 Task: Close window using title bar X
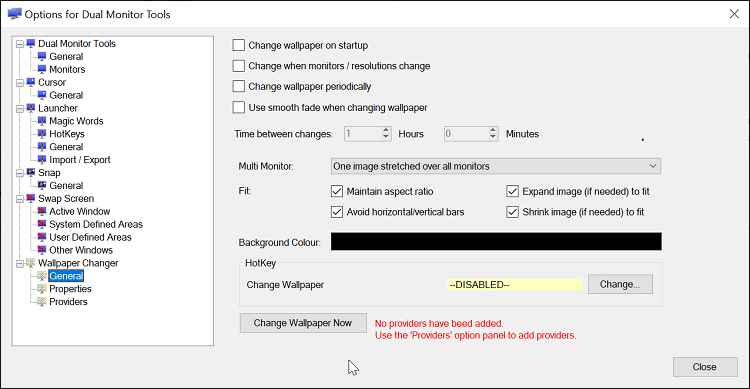[x=734, y=14]
